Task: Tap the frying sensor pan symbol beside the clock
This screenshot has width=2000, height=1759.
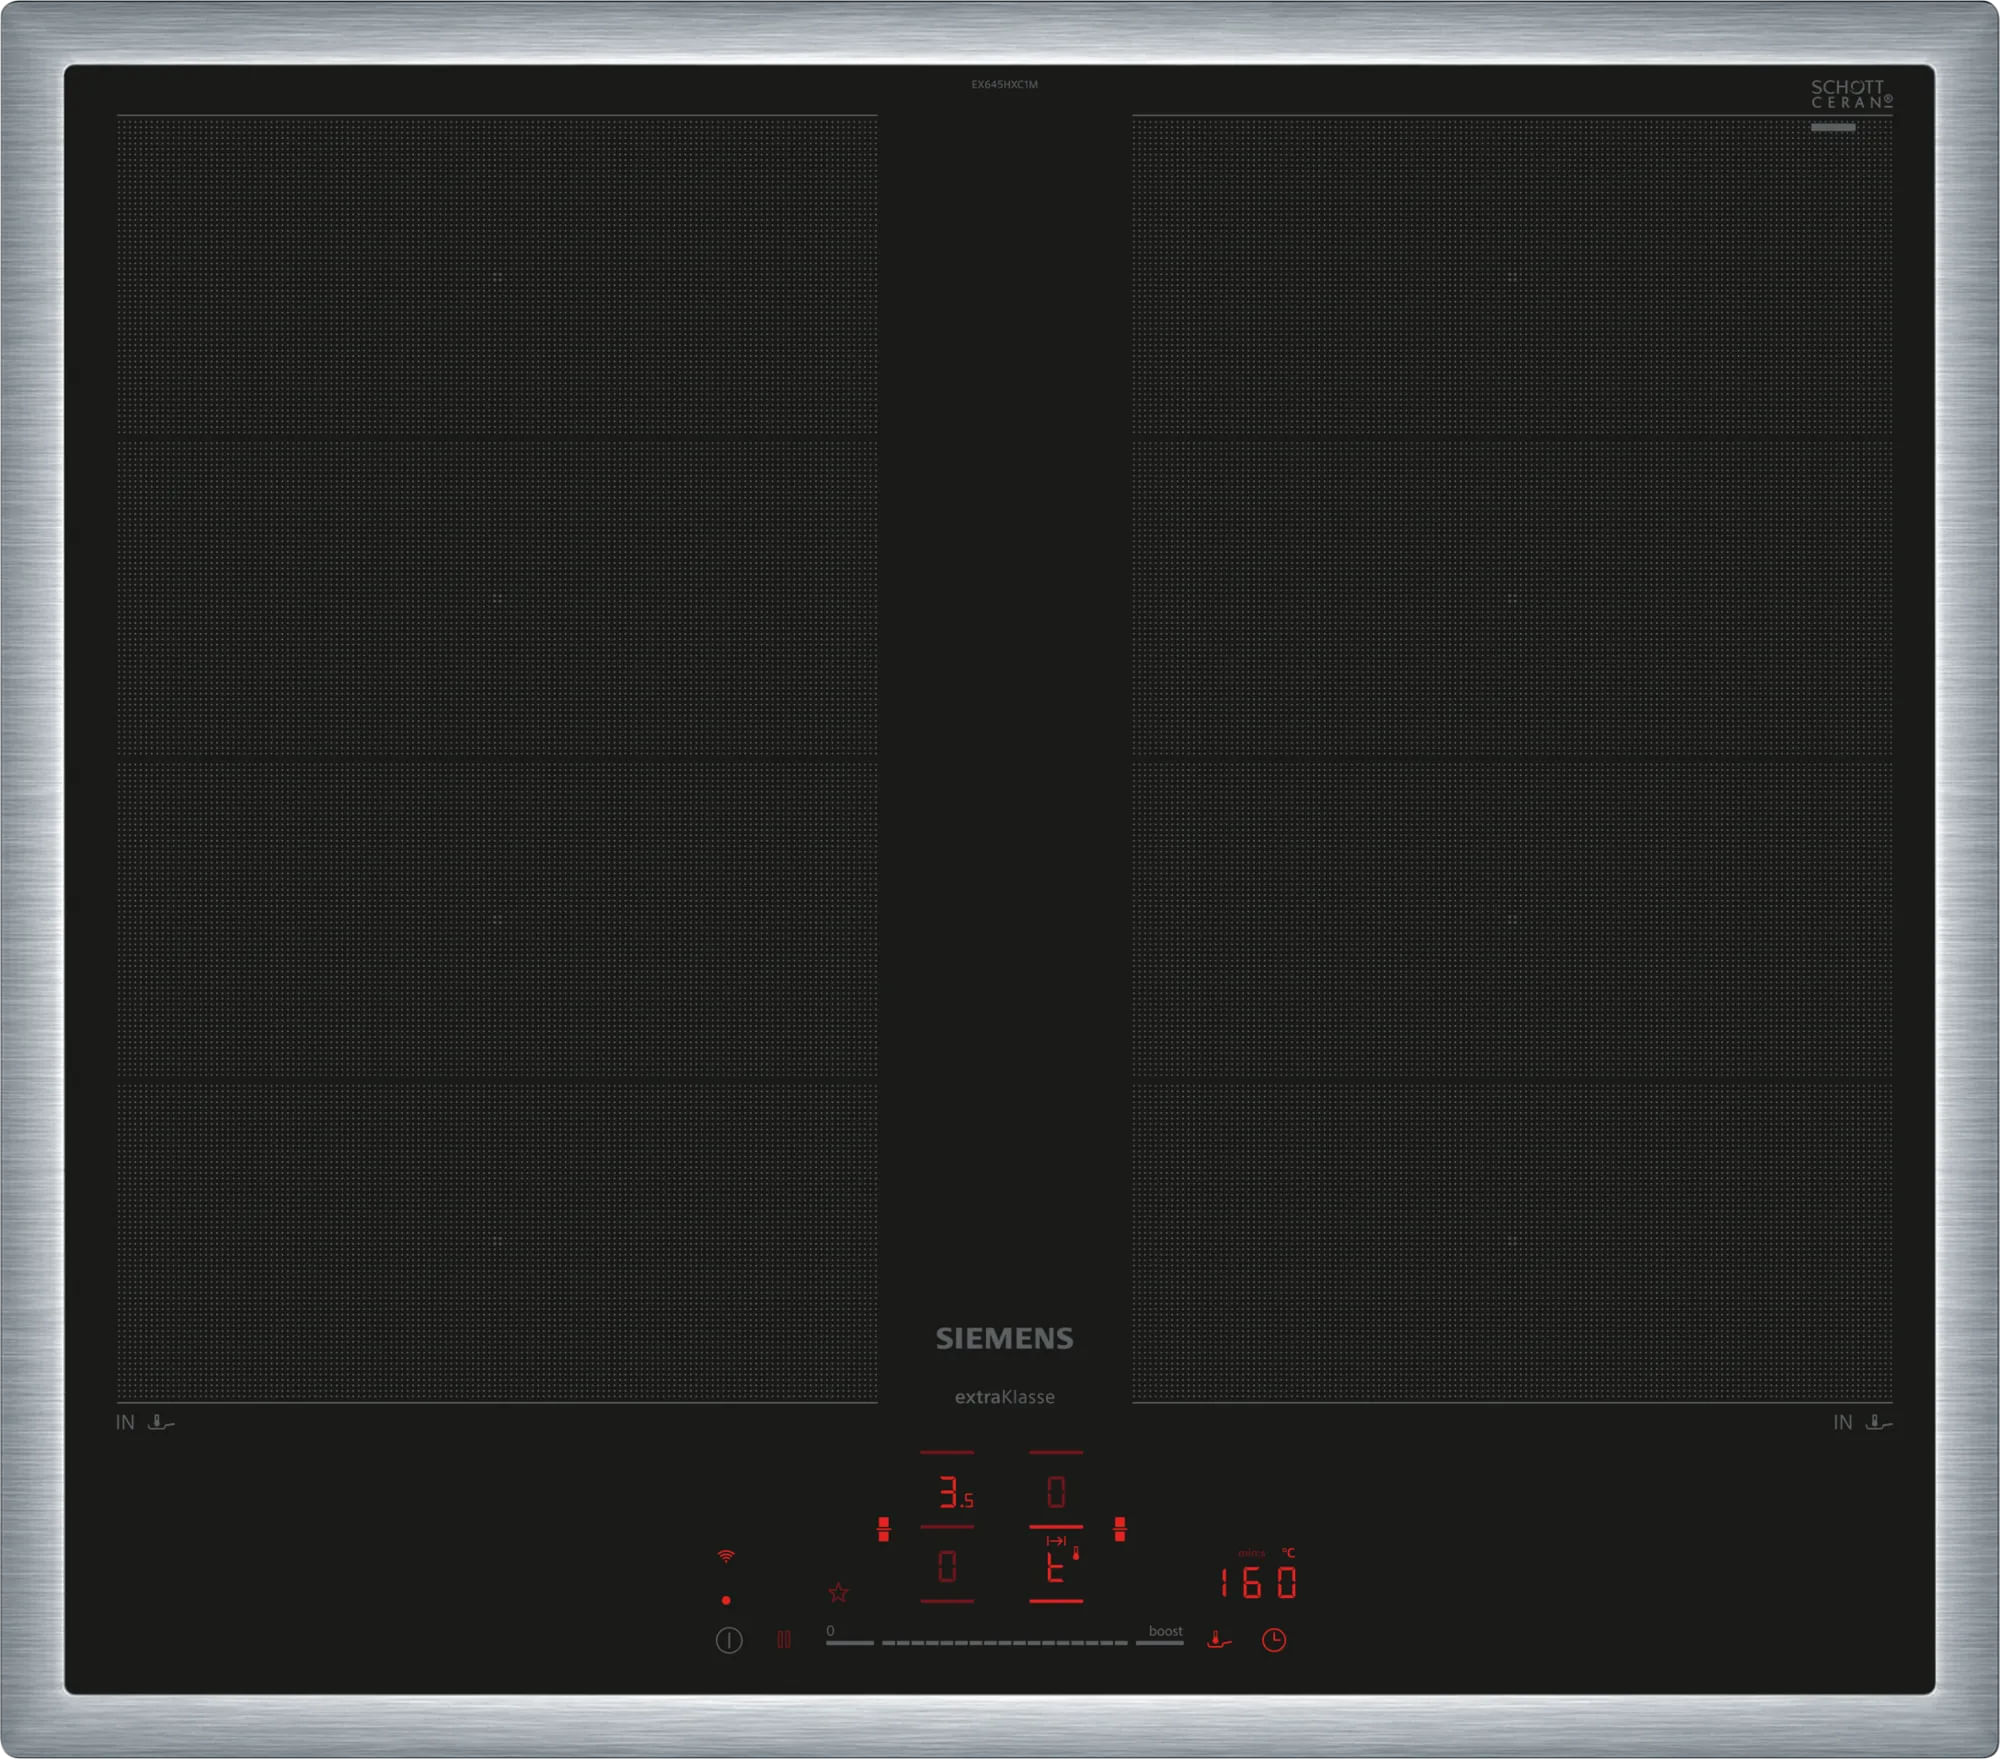Action: (1219, 1640)
